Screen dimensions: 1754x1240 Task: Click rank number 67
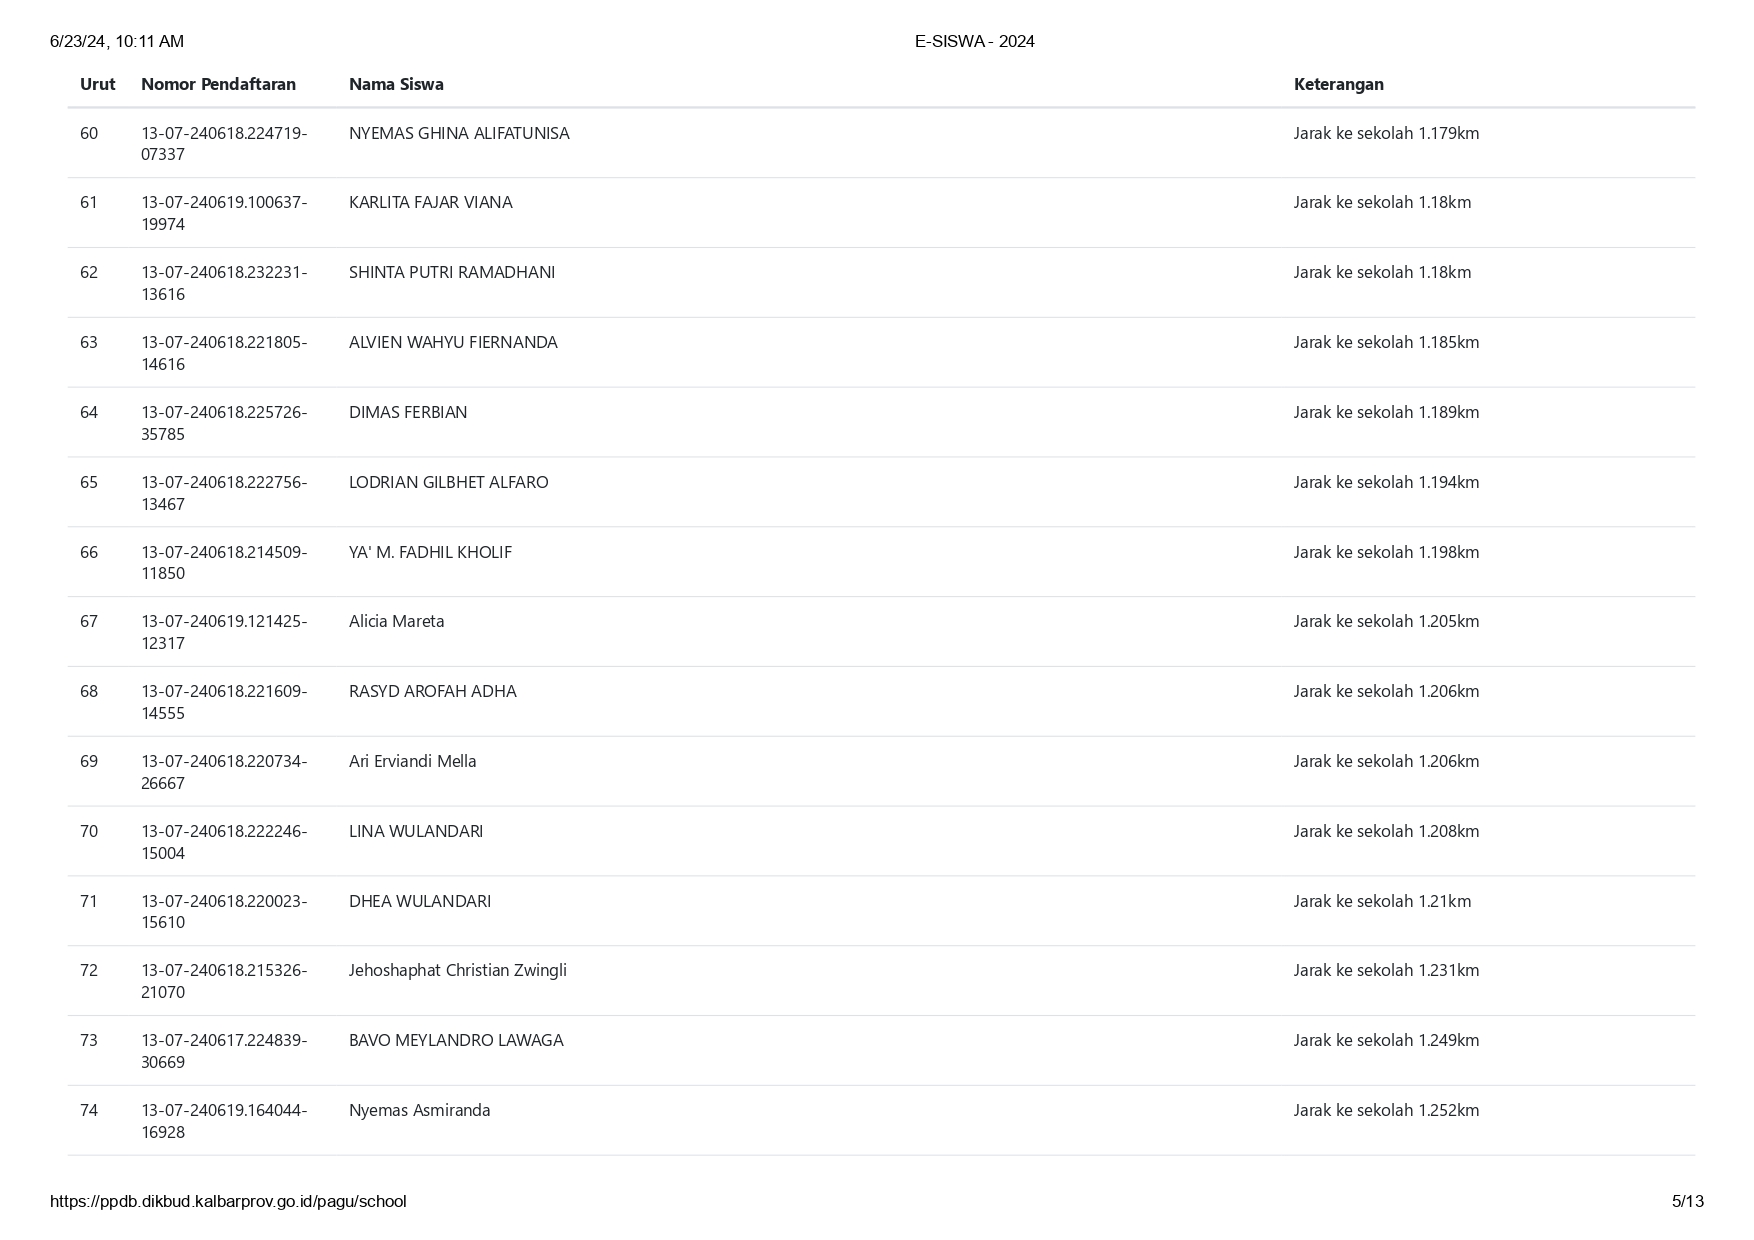(x=89, y=621)
